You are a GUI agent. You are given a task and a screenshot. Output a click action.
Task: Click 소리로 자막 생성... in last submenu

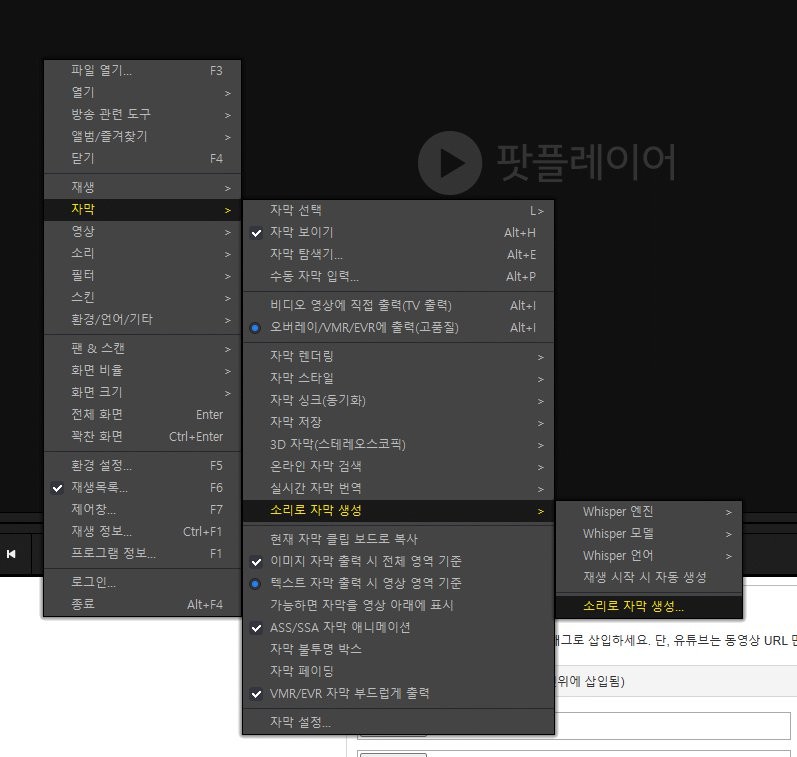(x=649, y=606)
